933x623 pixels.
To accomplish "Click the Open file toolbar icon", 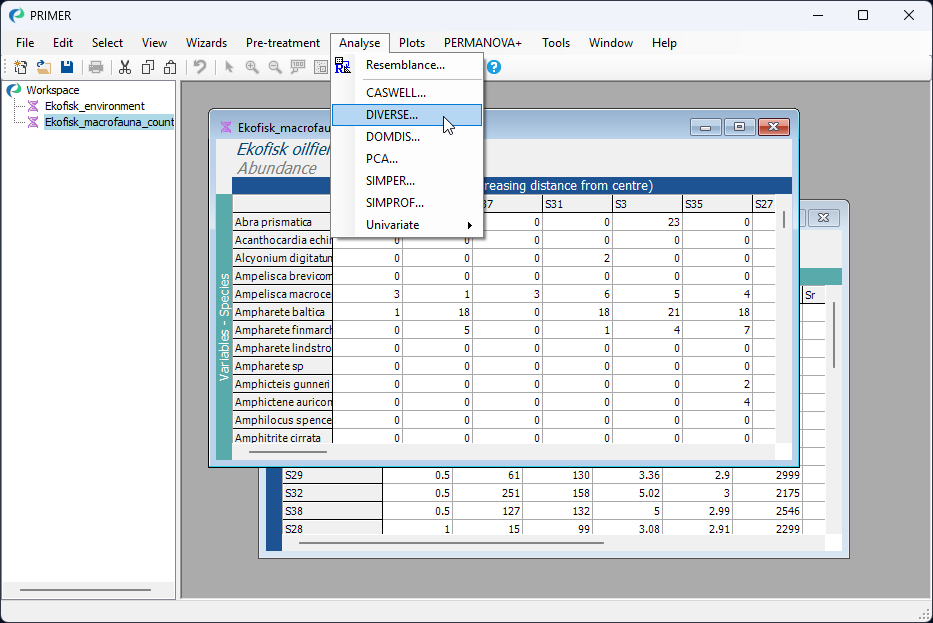I will pos(44,67).
